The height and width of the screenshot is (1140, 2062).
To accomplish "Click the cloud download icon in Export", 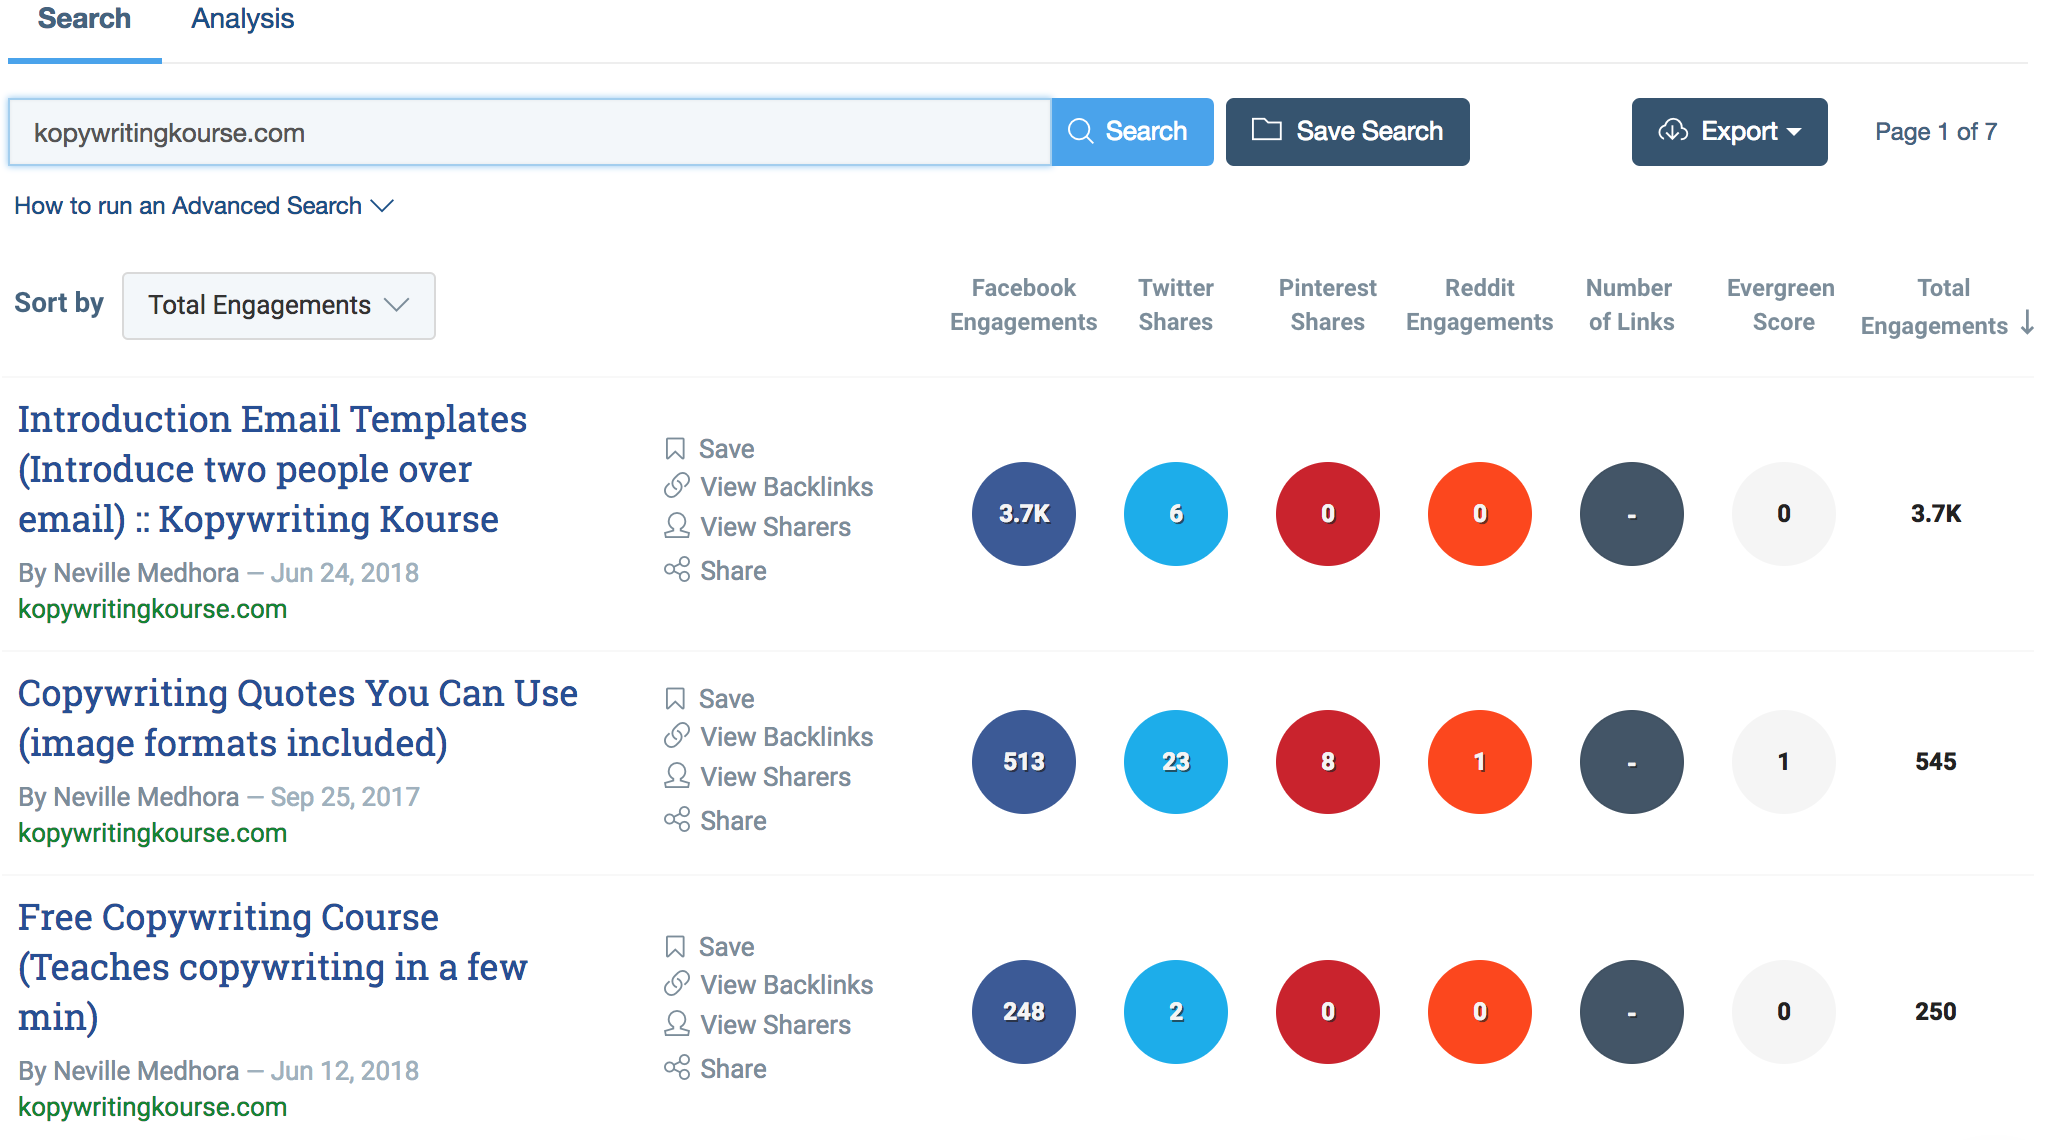I will pos(1673,131).
